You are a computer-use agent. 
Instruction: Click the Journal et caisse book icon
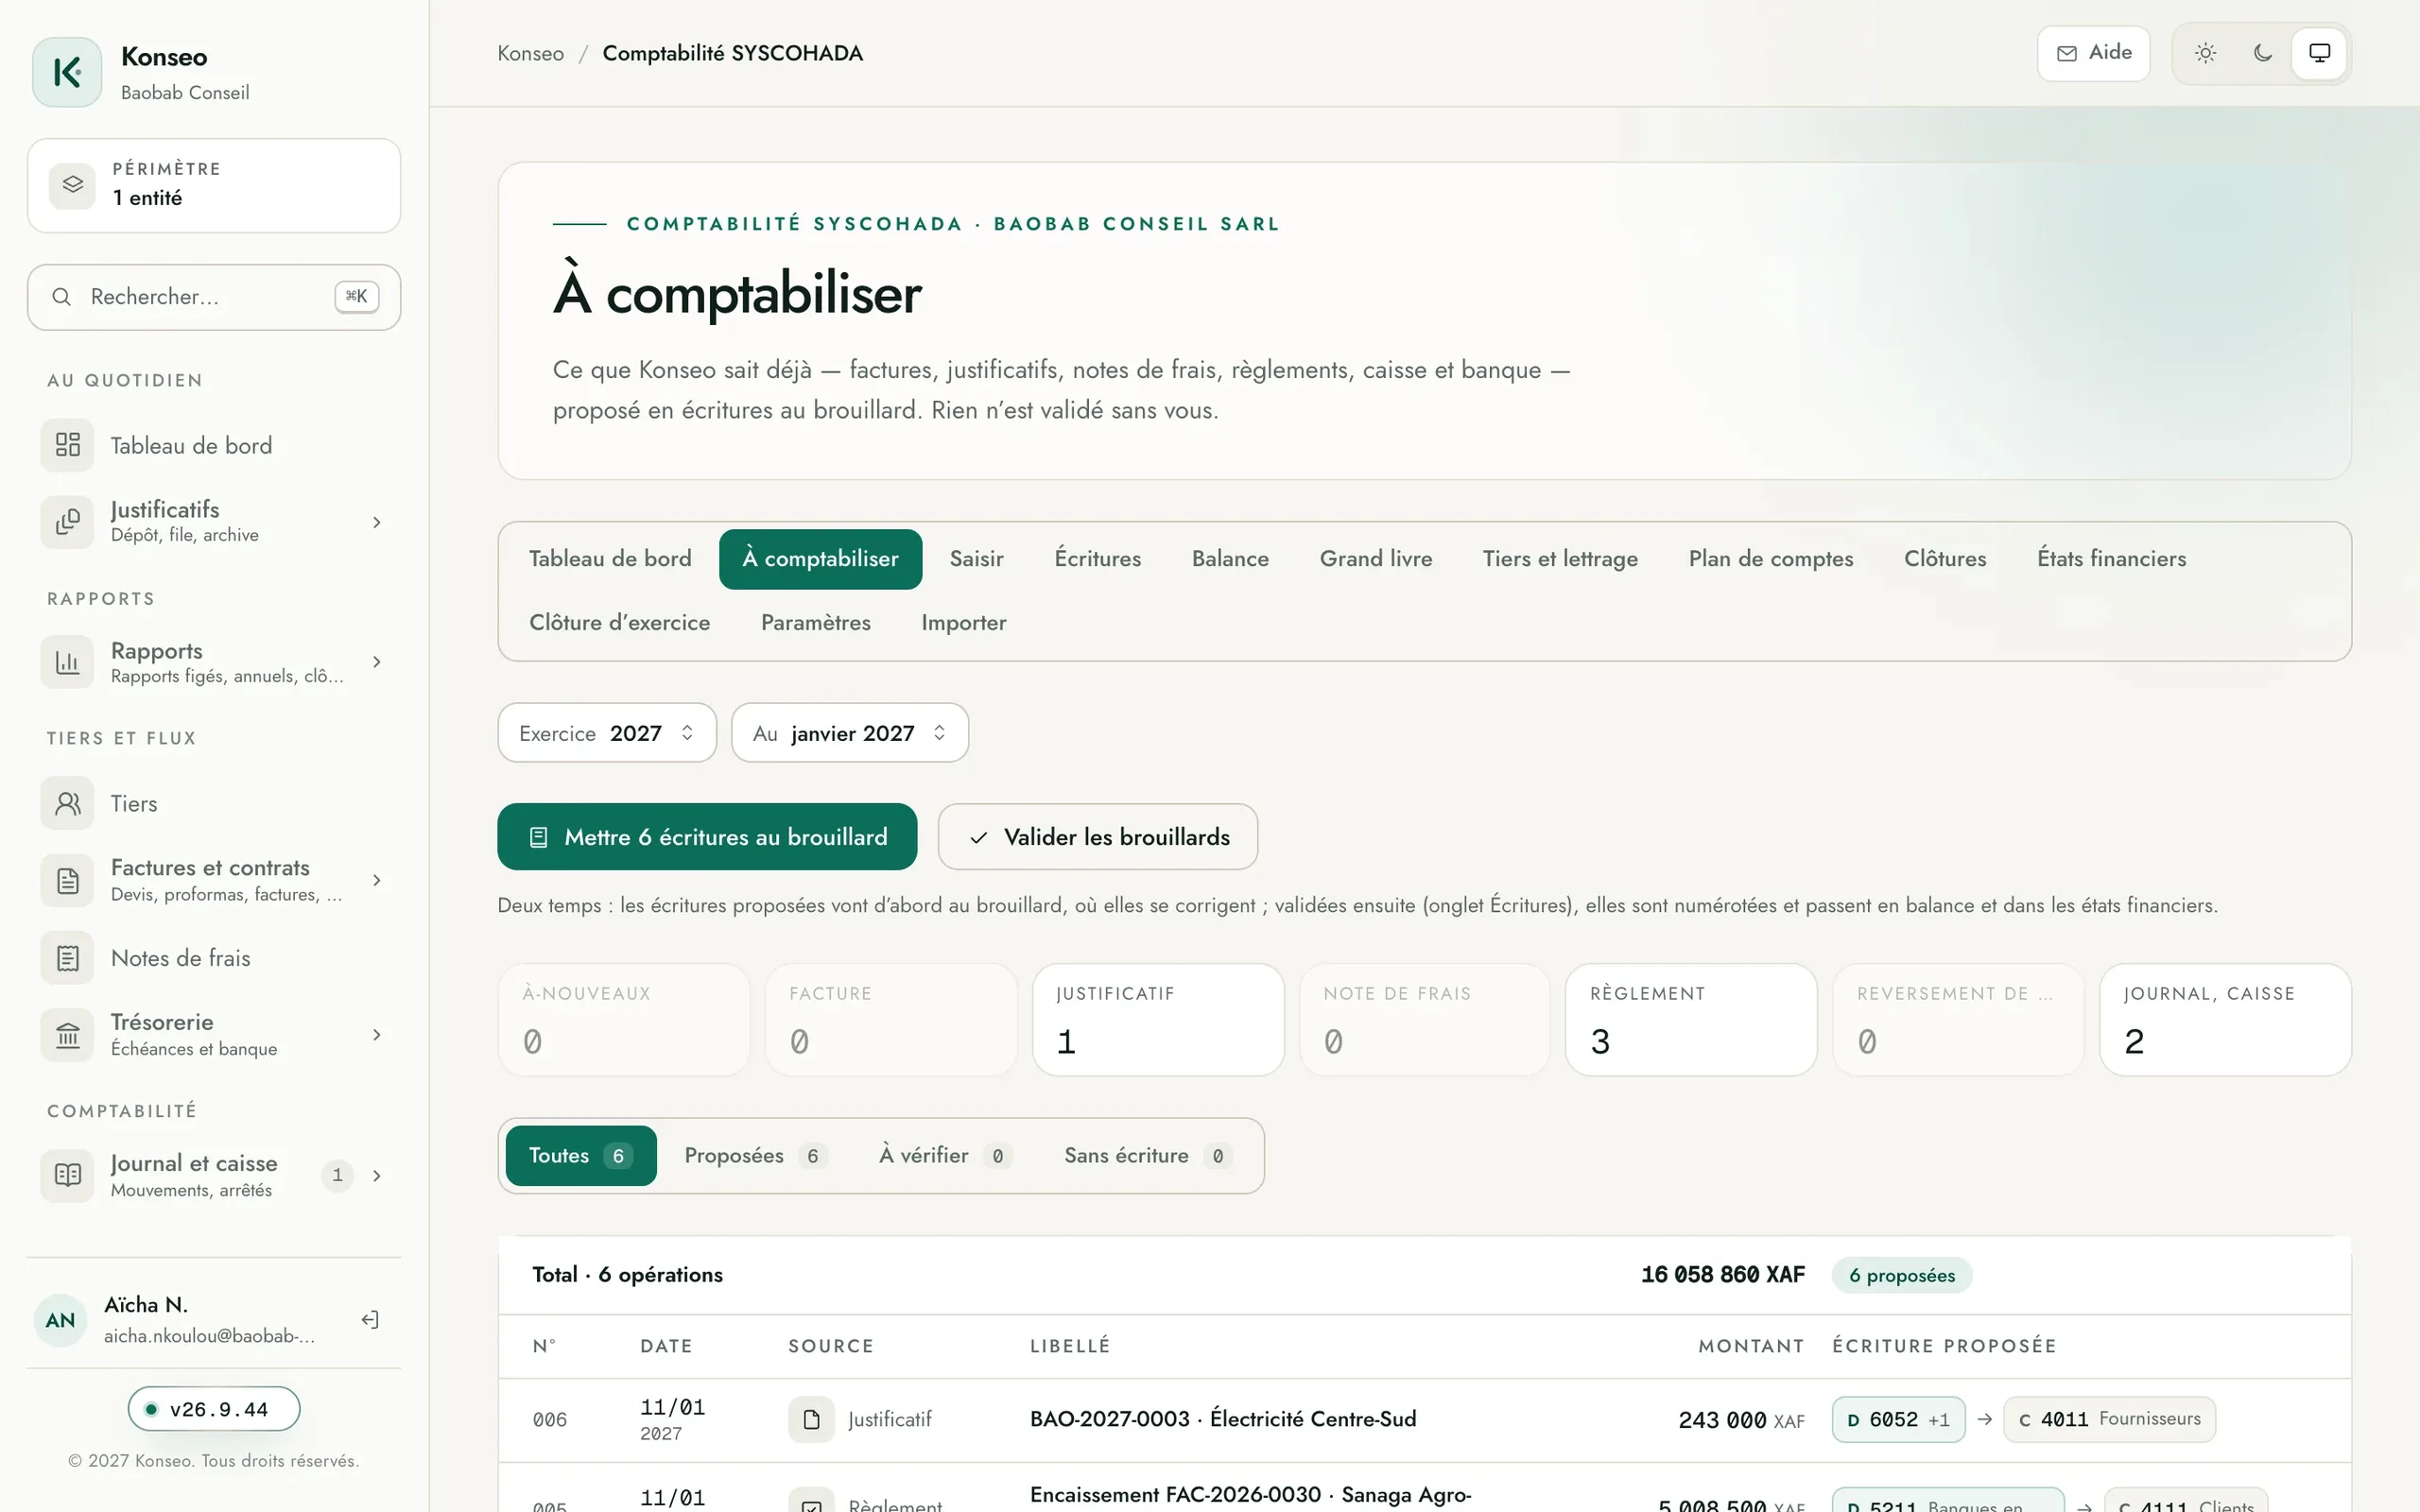(67, 1175)
